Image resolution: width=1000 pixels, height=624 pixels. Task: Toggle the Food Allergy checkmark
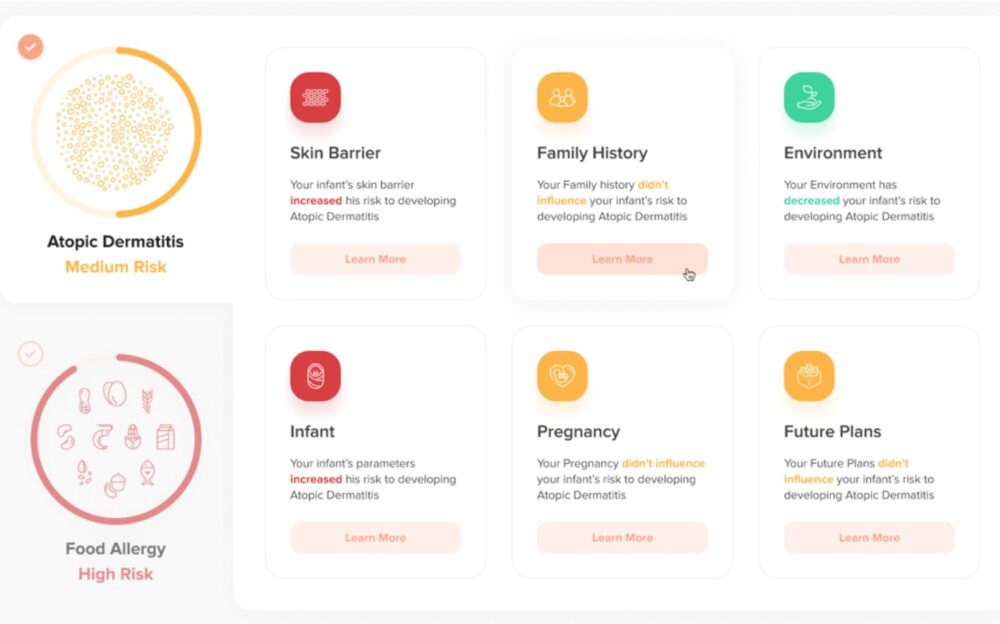(x=31, y=353)
